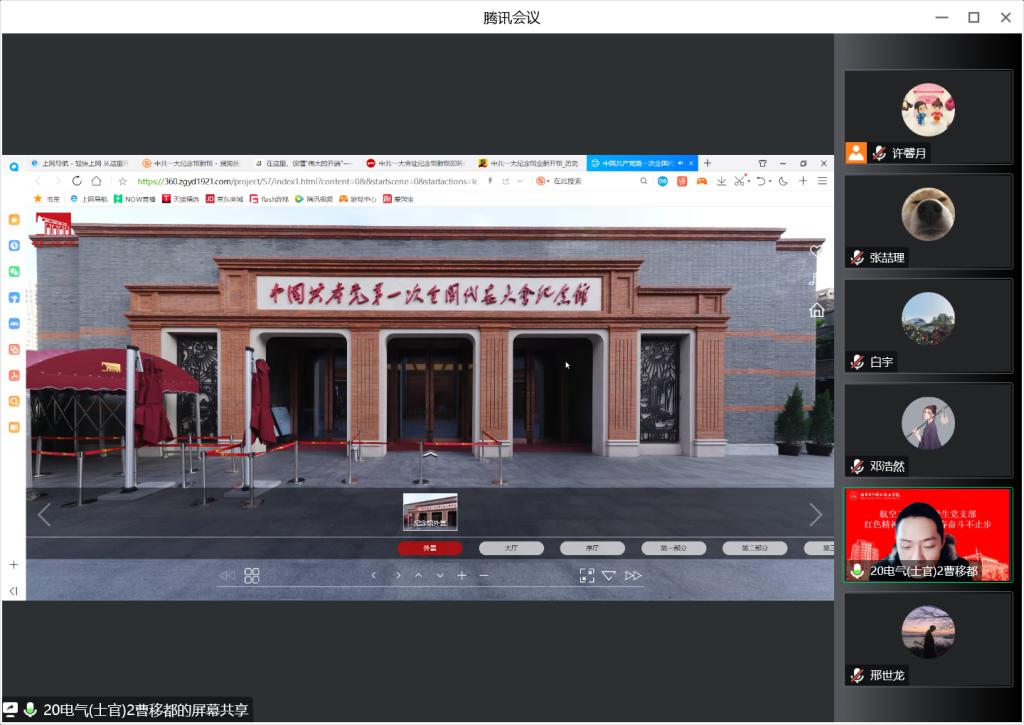Open the scene grid thumbnails icon
Viewport: 1024px width, 725px height.
pos(252,575)
